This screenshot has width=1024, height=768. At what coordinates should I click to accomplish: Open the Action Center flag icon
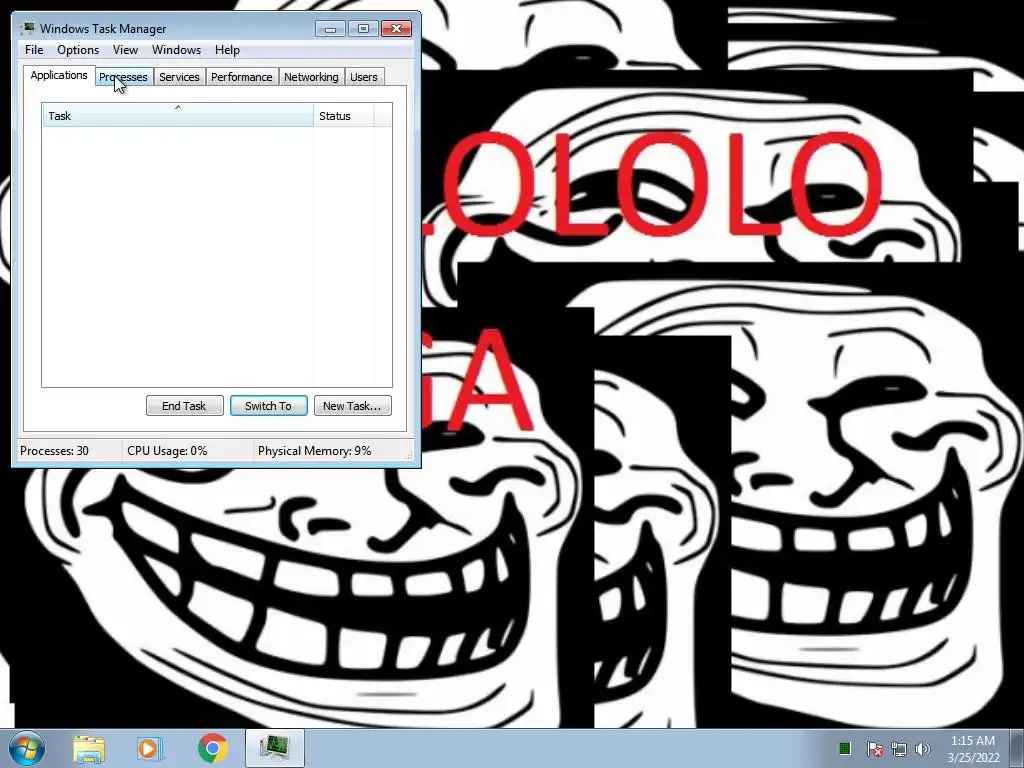tap(874, 749)
